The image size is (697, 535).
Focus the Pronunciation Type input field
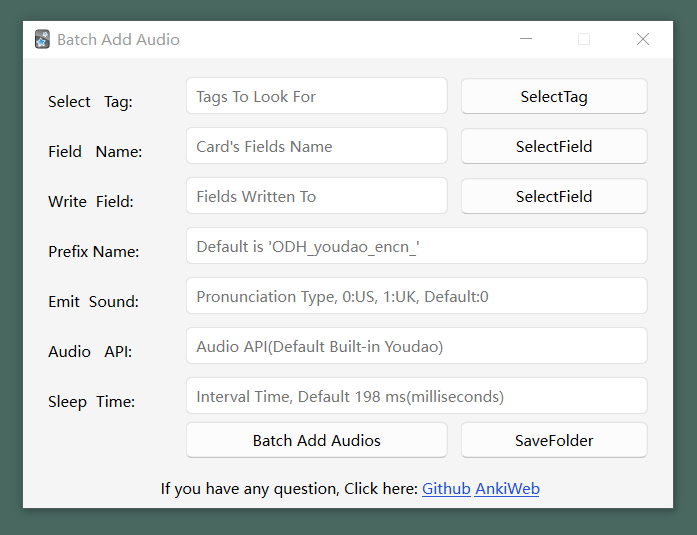pos(416,297)
